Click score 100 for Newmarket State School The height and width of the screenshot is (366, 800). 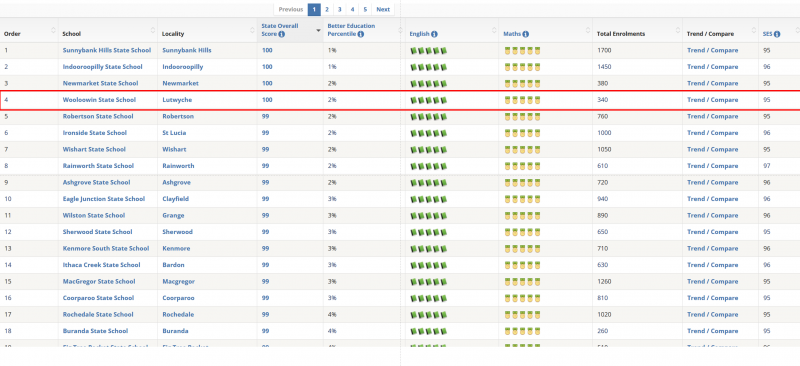pyautogui.click(x=267, y=83)
